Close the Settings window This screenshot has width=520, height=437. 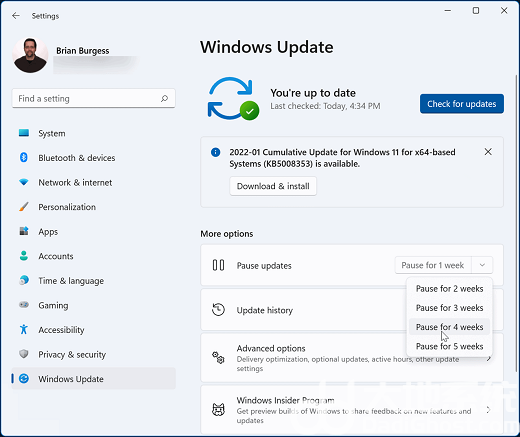click(504, 11)
